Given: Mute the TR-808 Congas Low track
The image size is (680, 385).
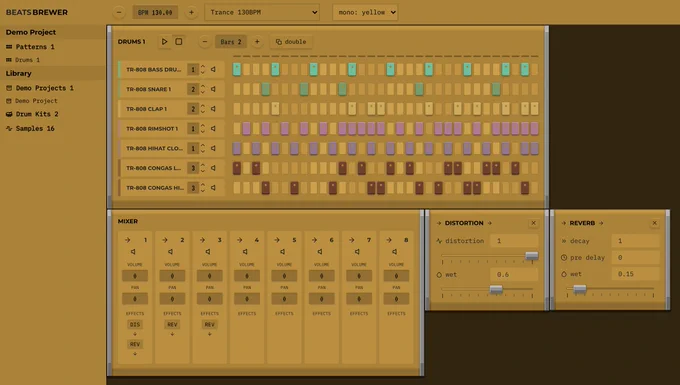Looking at the screenshot, I should pyautogui.click(x=213, y=168).
